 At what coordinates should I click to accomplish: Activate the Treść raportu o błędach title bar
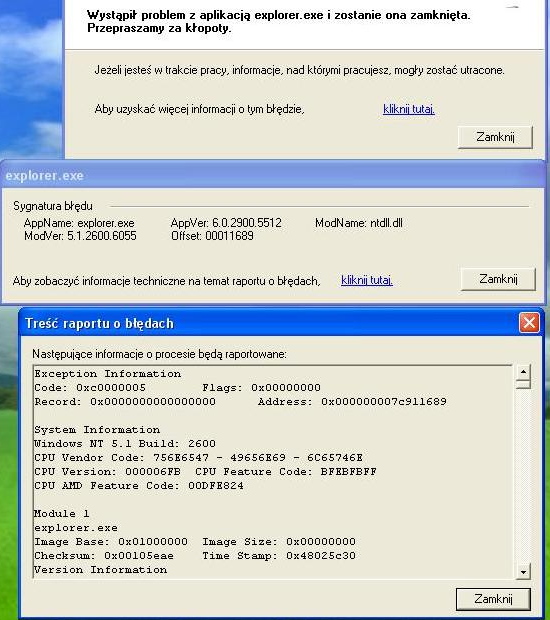click(269, 323)
